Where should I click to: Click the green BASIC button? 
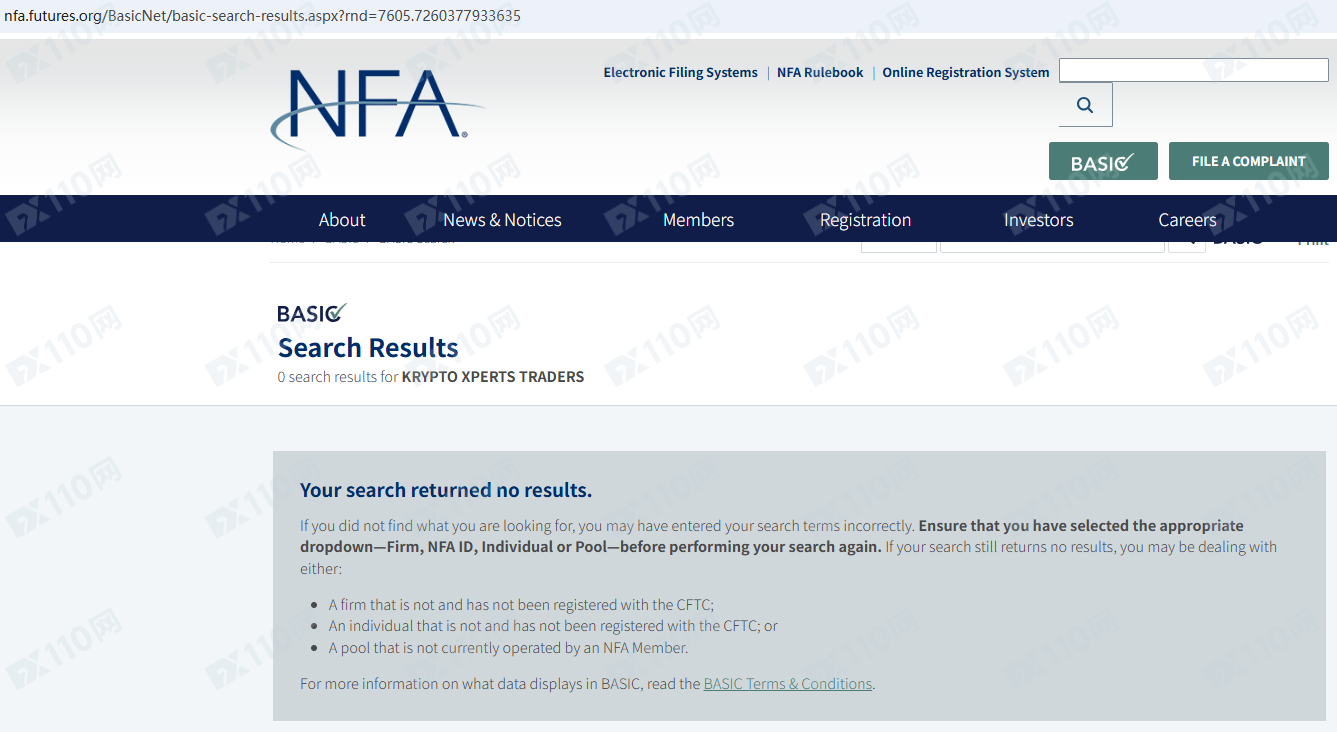click(x=1103, y=161)
